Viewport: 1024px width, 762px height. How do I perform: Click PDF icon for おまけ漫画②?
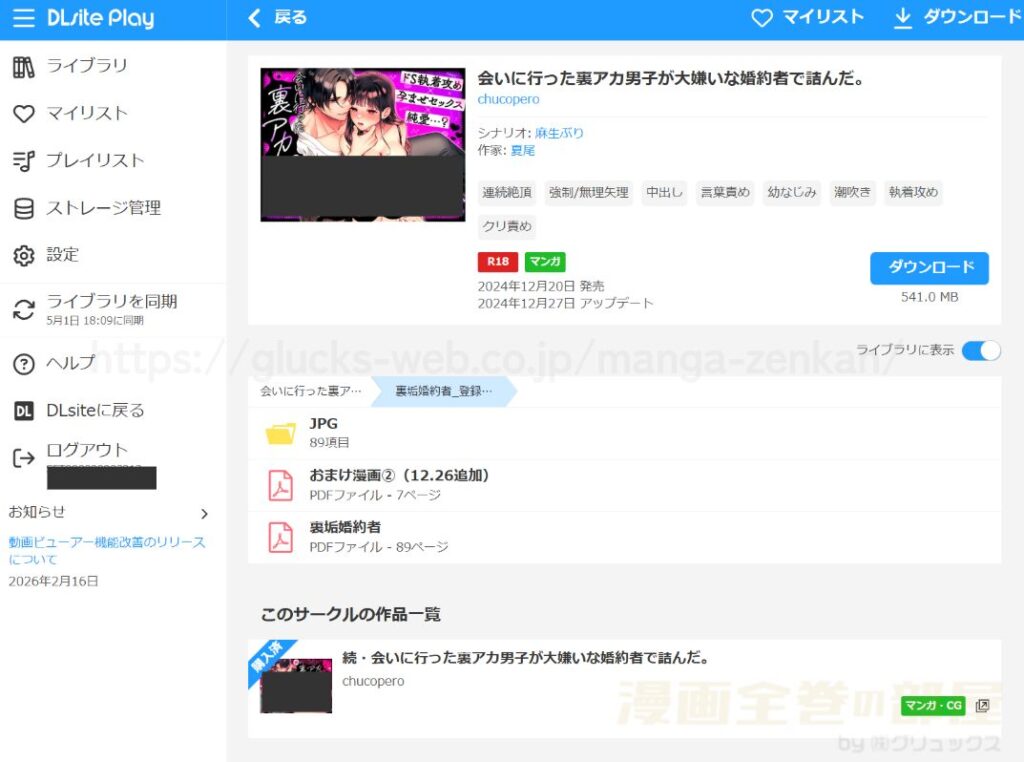281,485
